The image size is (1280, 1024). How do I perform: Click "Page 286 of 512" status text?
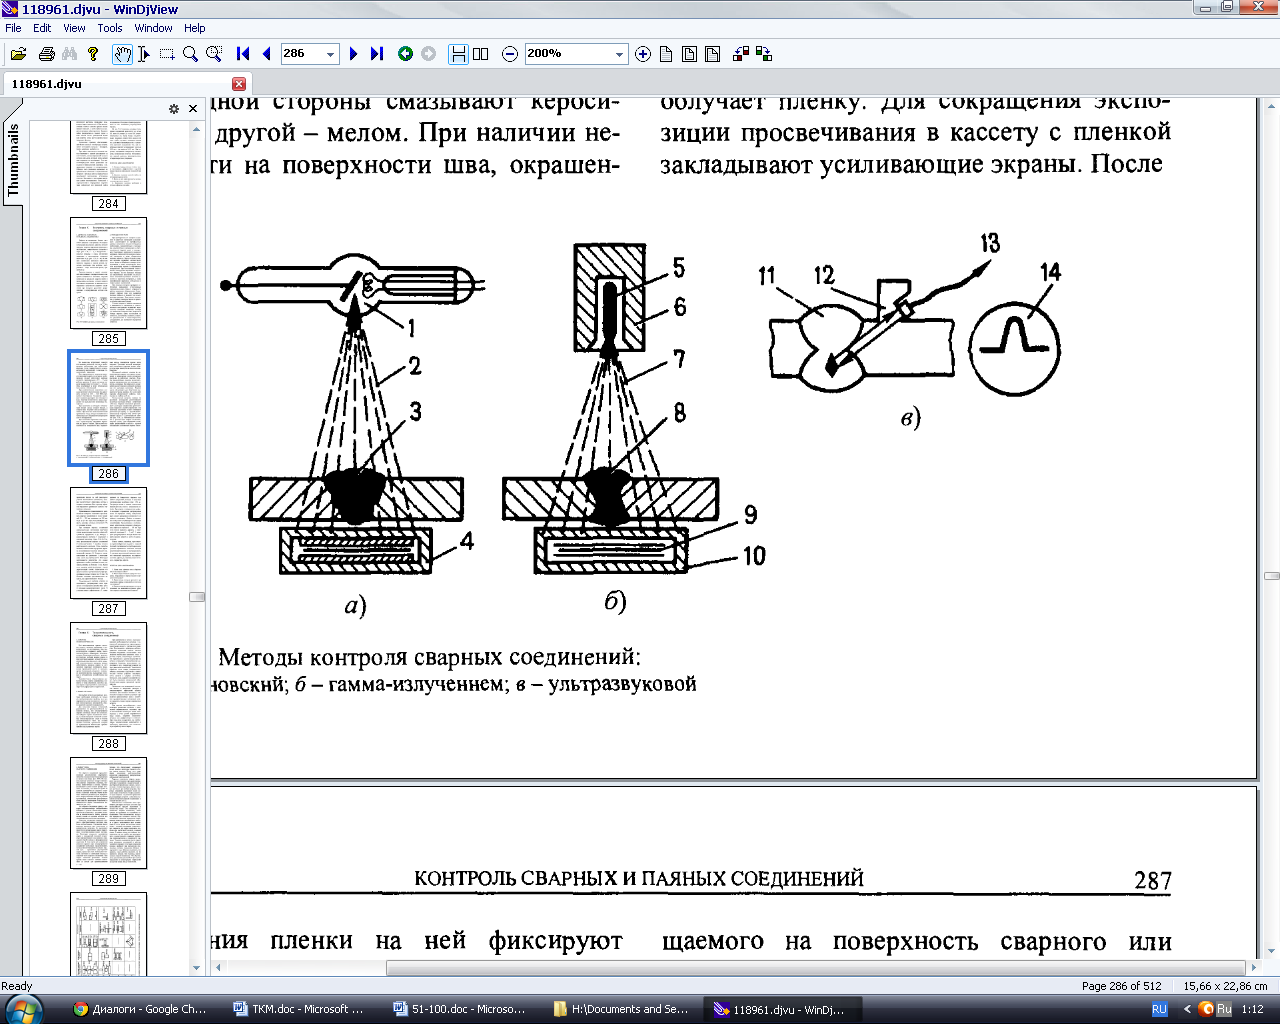1122,986
